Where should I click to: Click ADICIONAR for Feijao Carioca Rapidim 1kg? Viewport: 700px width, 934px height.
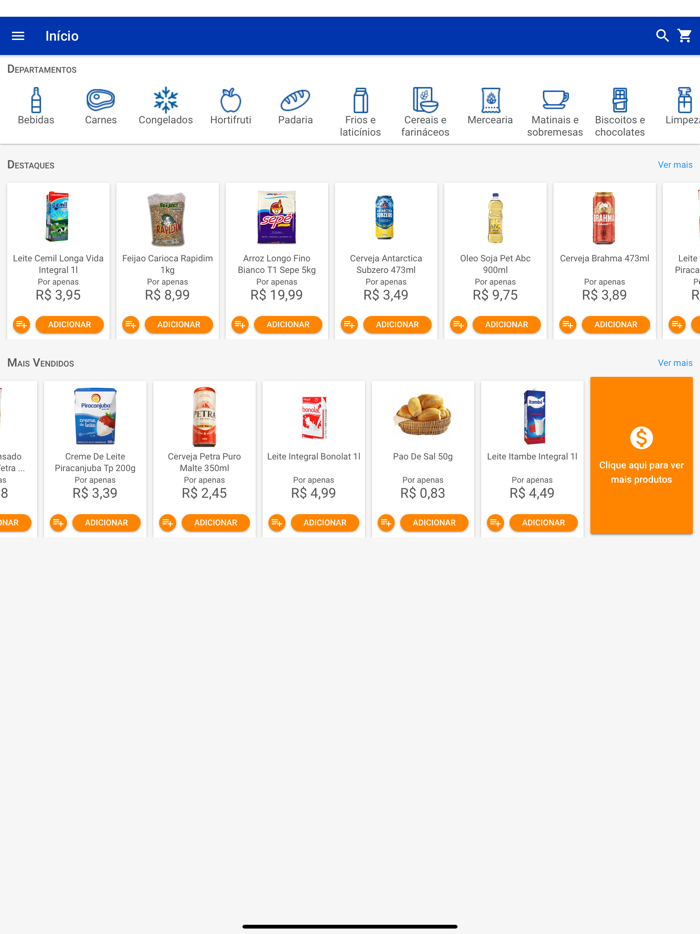click(179, 325)
